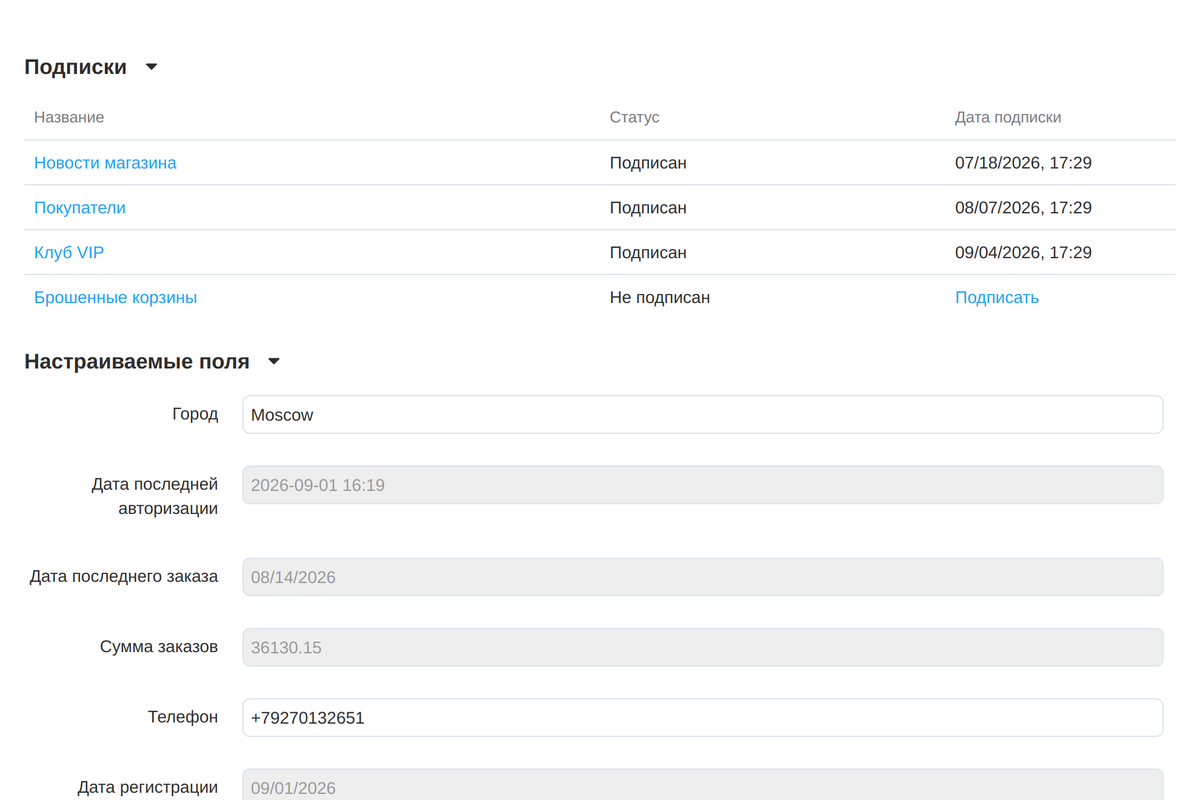Select the date 07/18/2026, 17:29
The image size is (1200, 800).
(x=1023, y=163)
